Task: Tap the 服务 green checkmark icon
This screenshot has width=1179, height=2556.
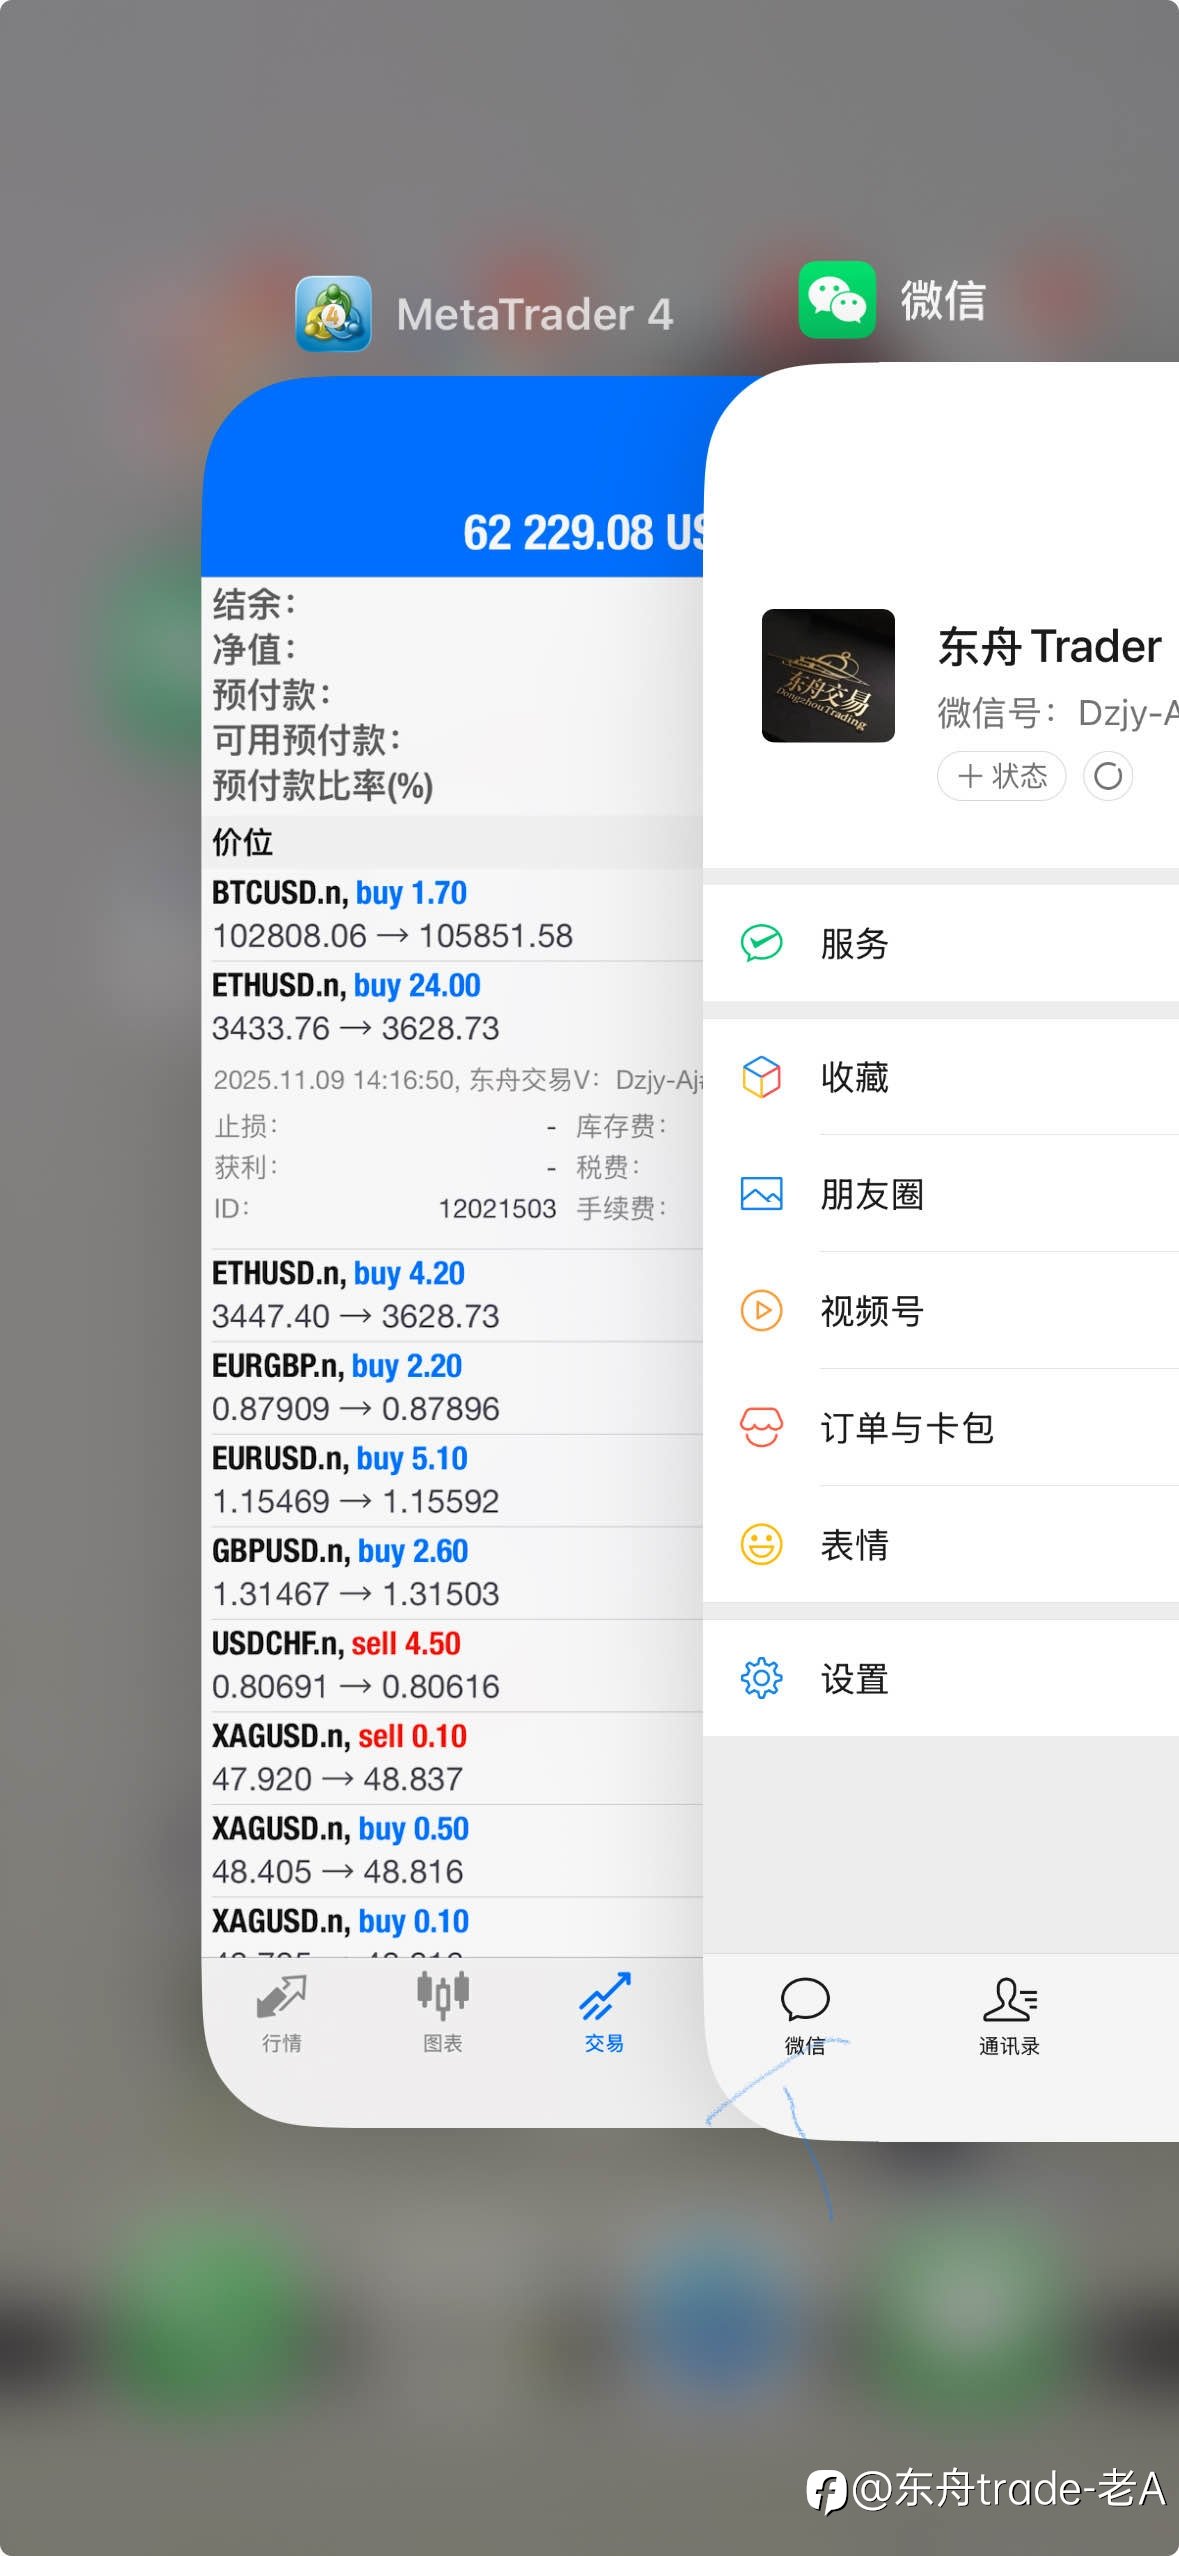Action: pyautogui.click(x=761, y=943)
